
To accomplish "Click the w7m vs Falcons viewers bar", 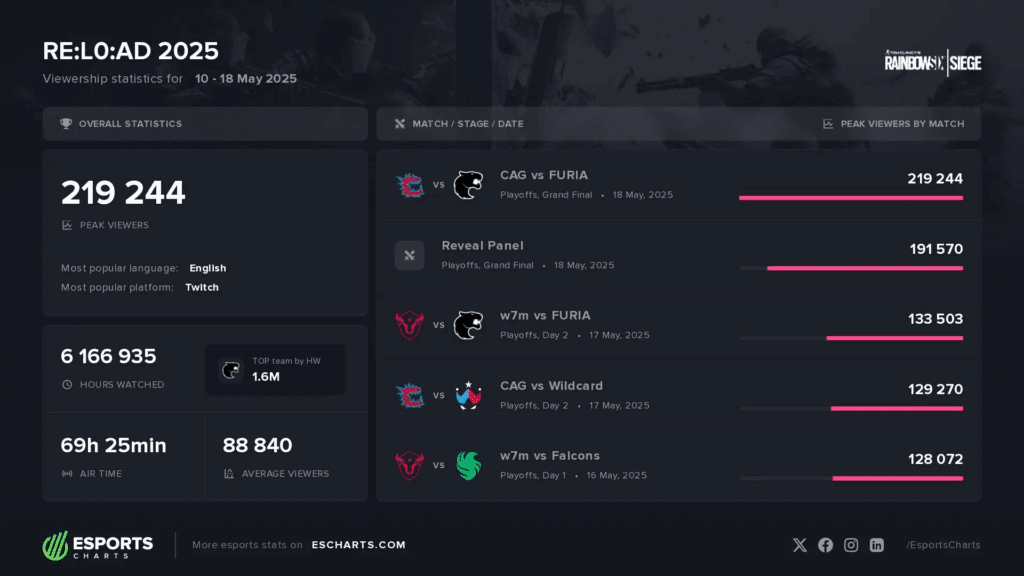I will pyautogui.click(x=897, y=478).
